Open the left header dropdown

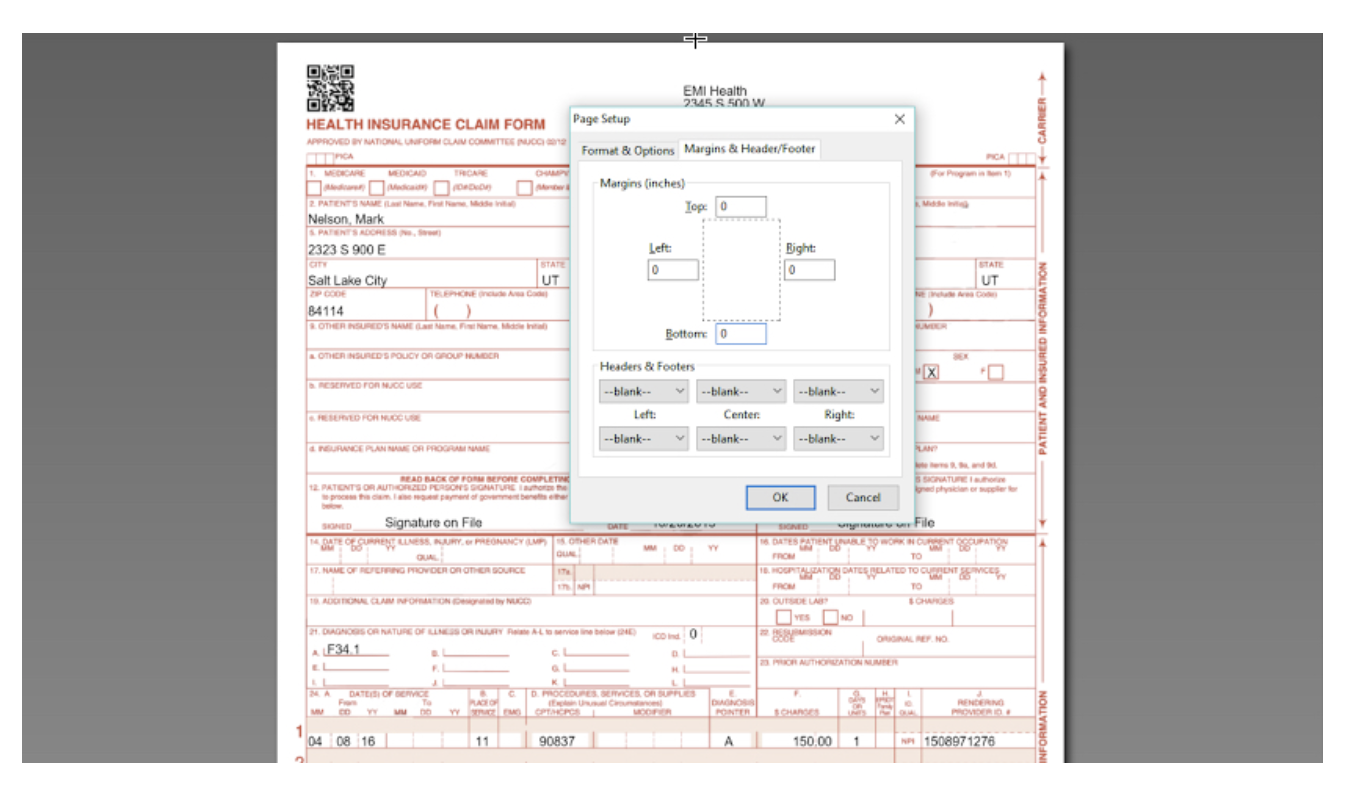coord(643,391)
